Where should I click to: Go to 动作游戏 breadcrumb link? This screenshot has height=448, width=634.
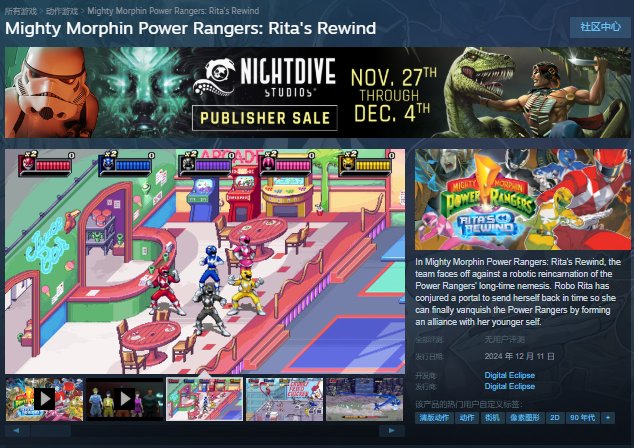point(62,11)
